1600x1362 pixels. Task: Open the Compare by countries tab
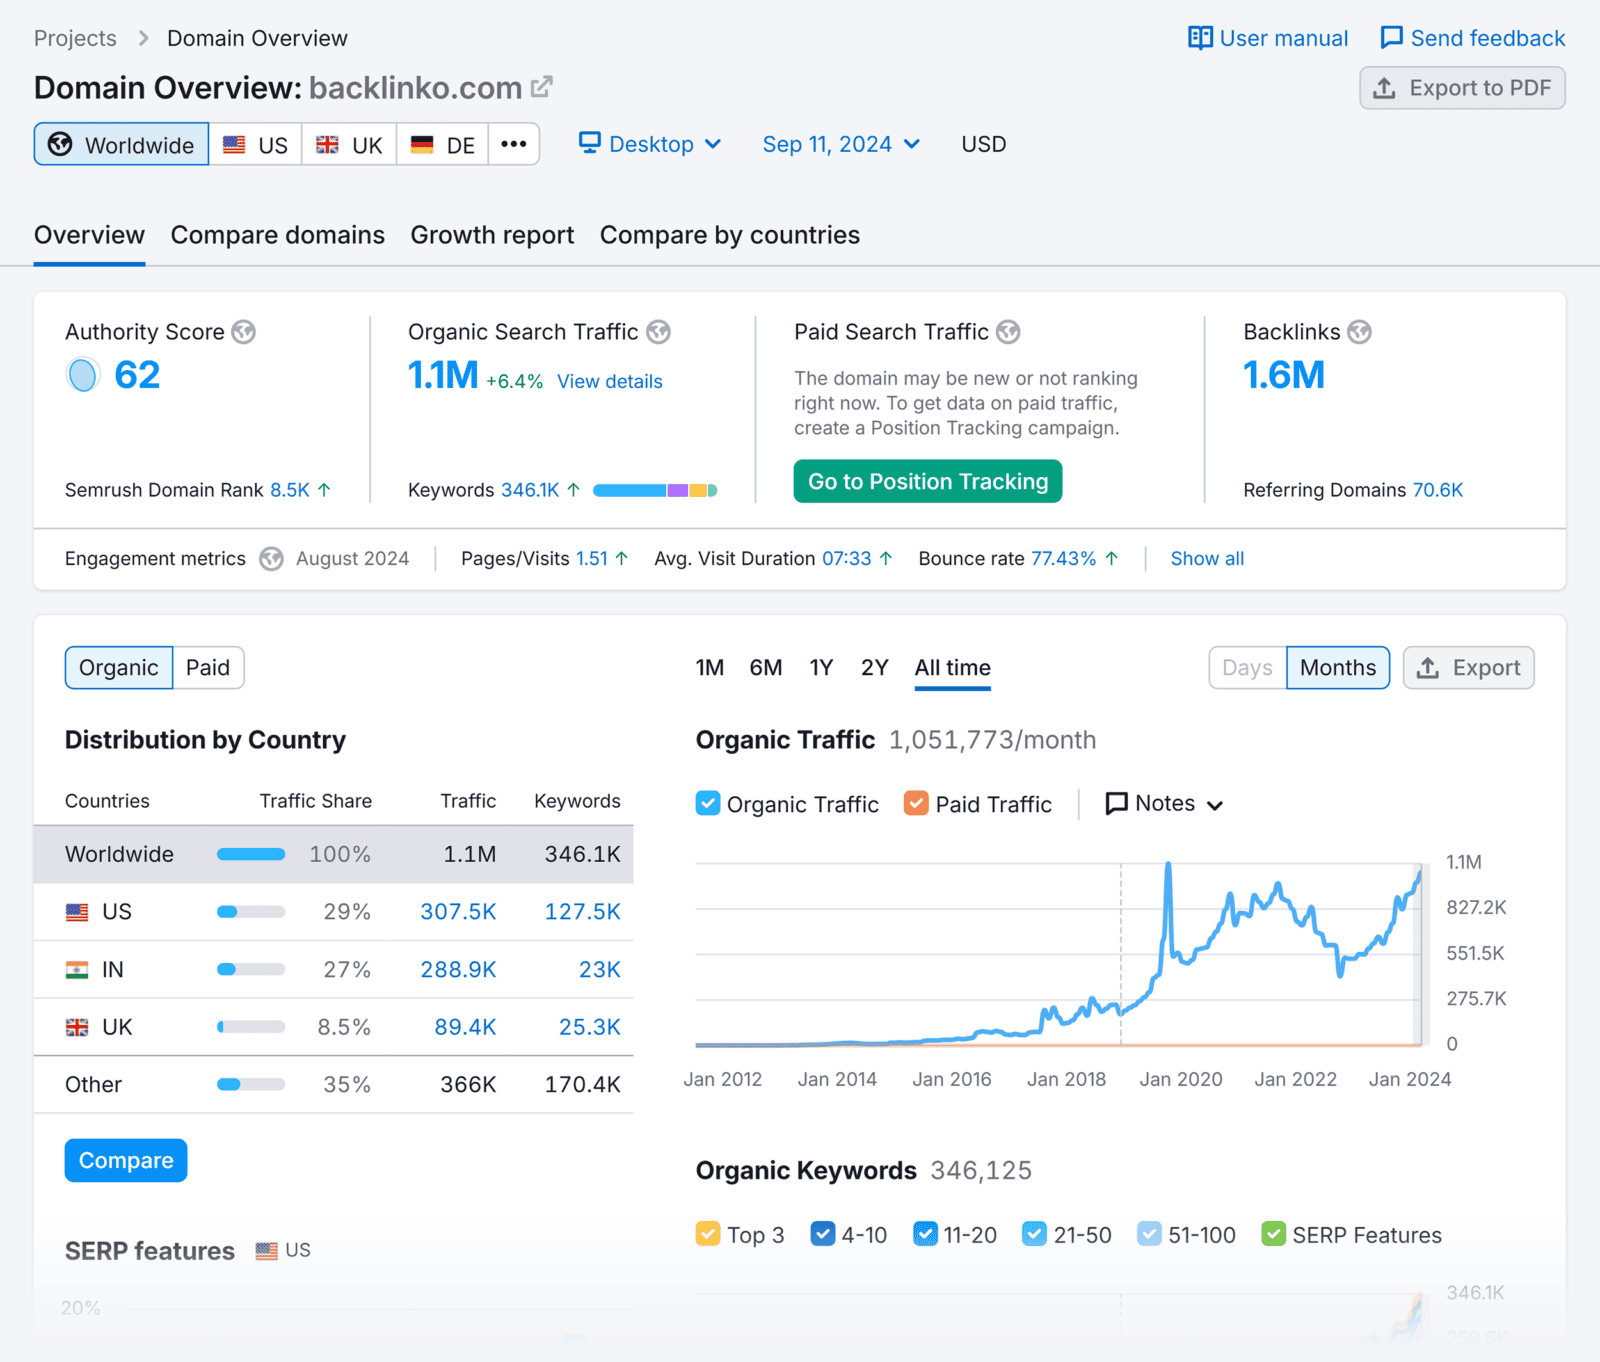[x=729, y=235]
